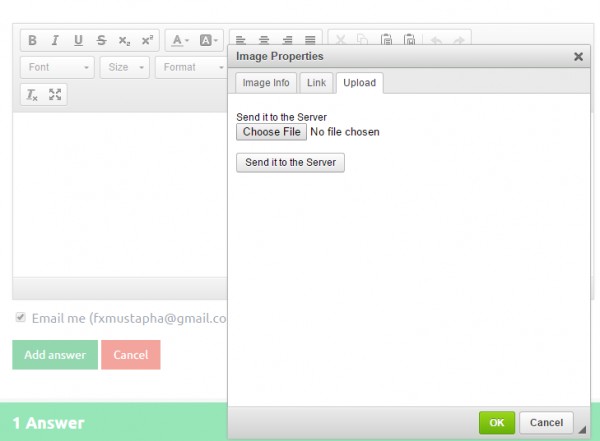Open the Size dropdown
600x441 pixels.
pos(125,68)
